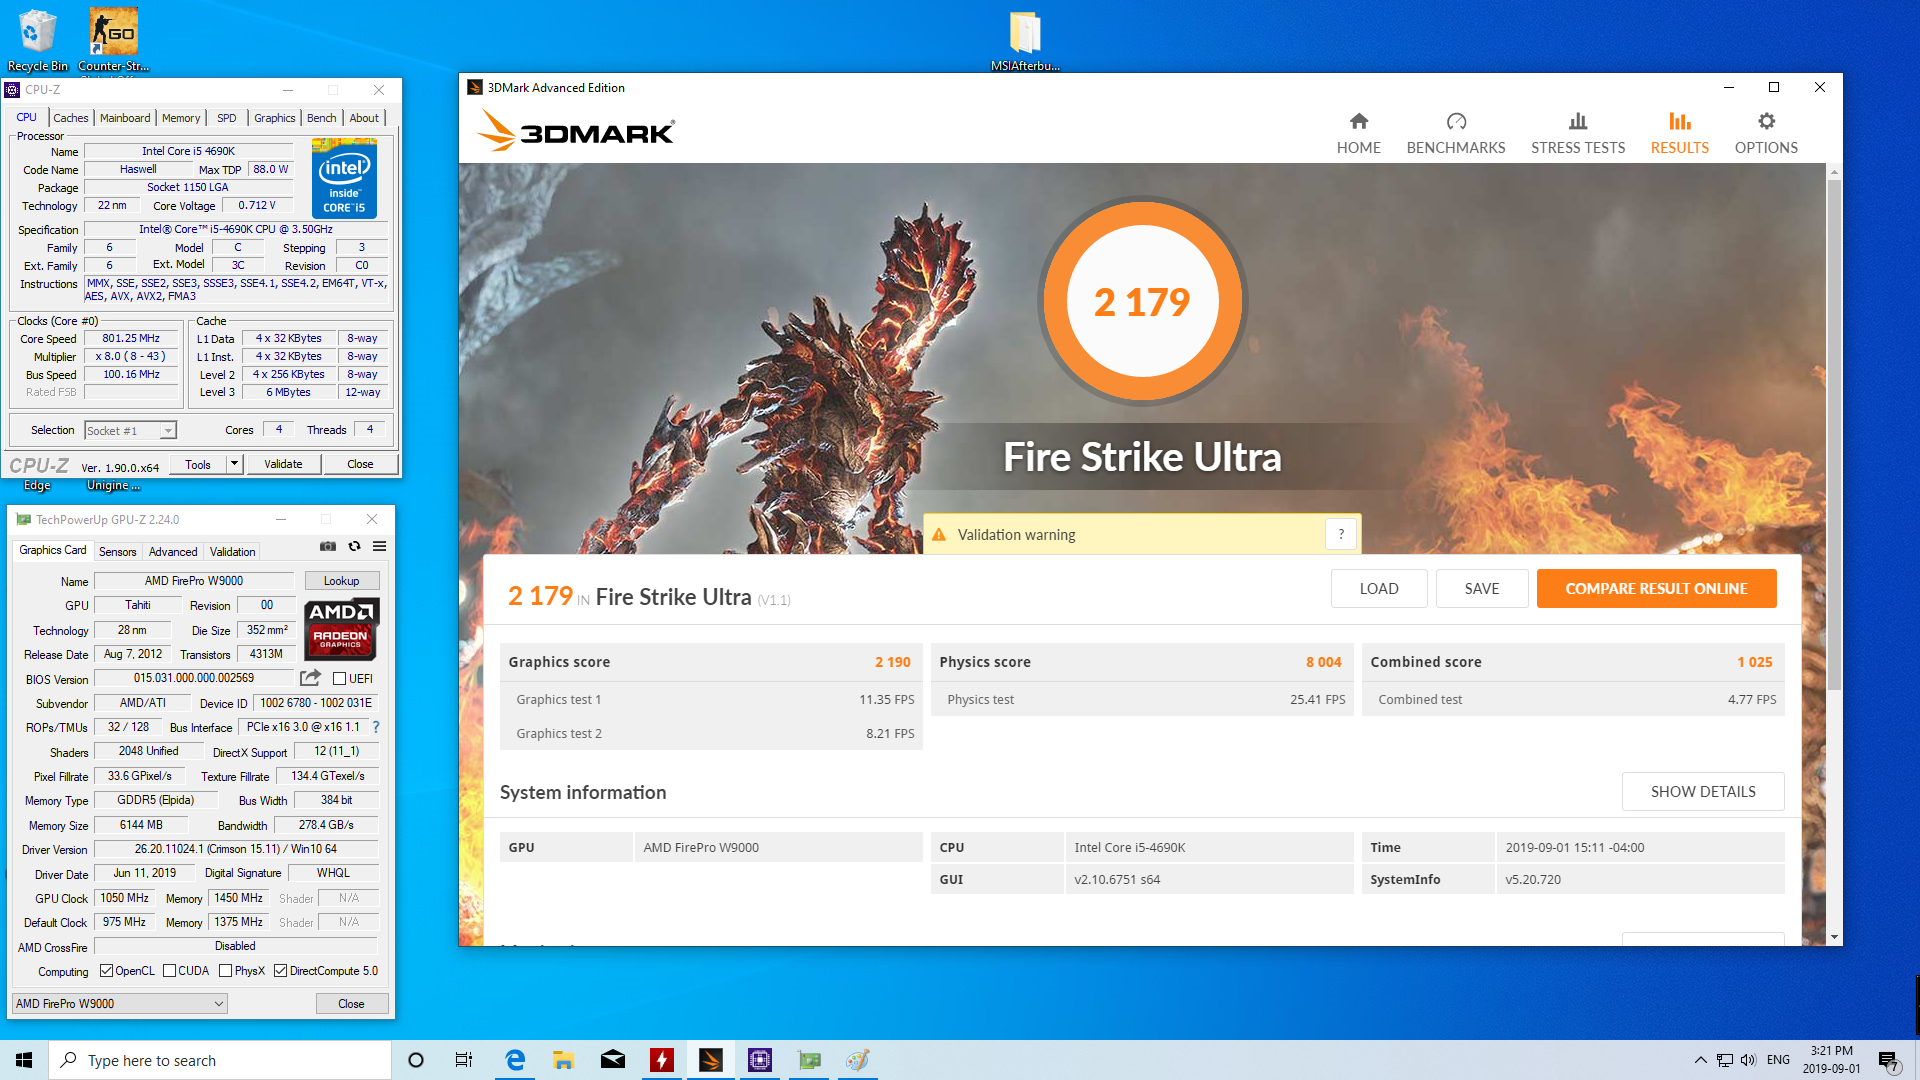Select the MSIAfterburner folder on the desktop
The width and height of the screenshot is (1920, 1080).
pyautogui.click(x=1025, y=40)
